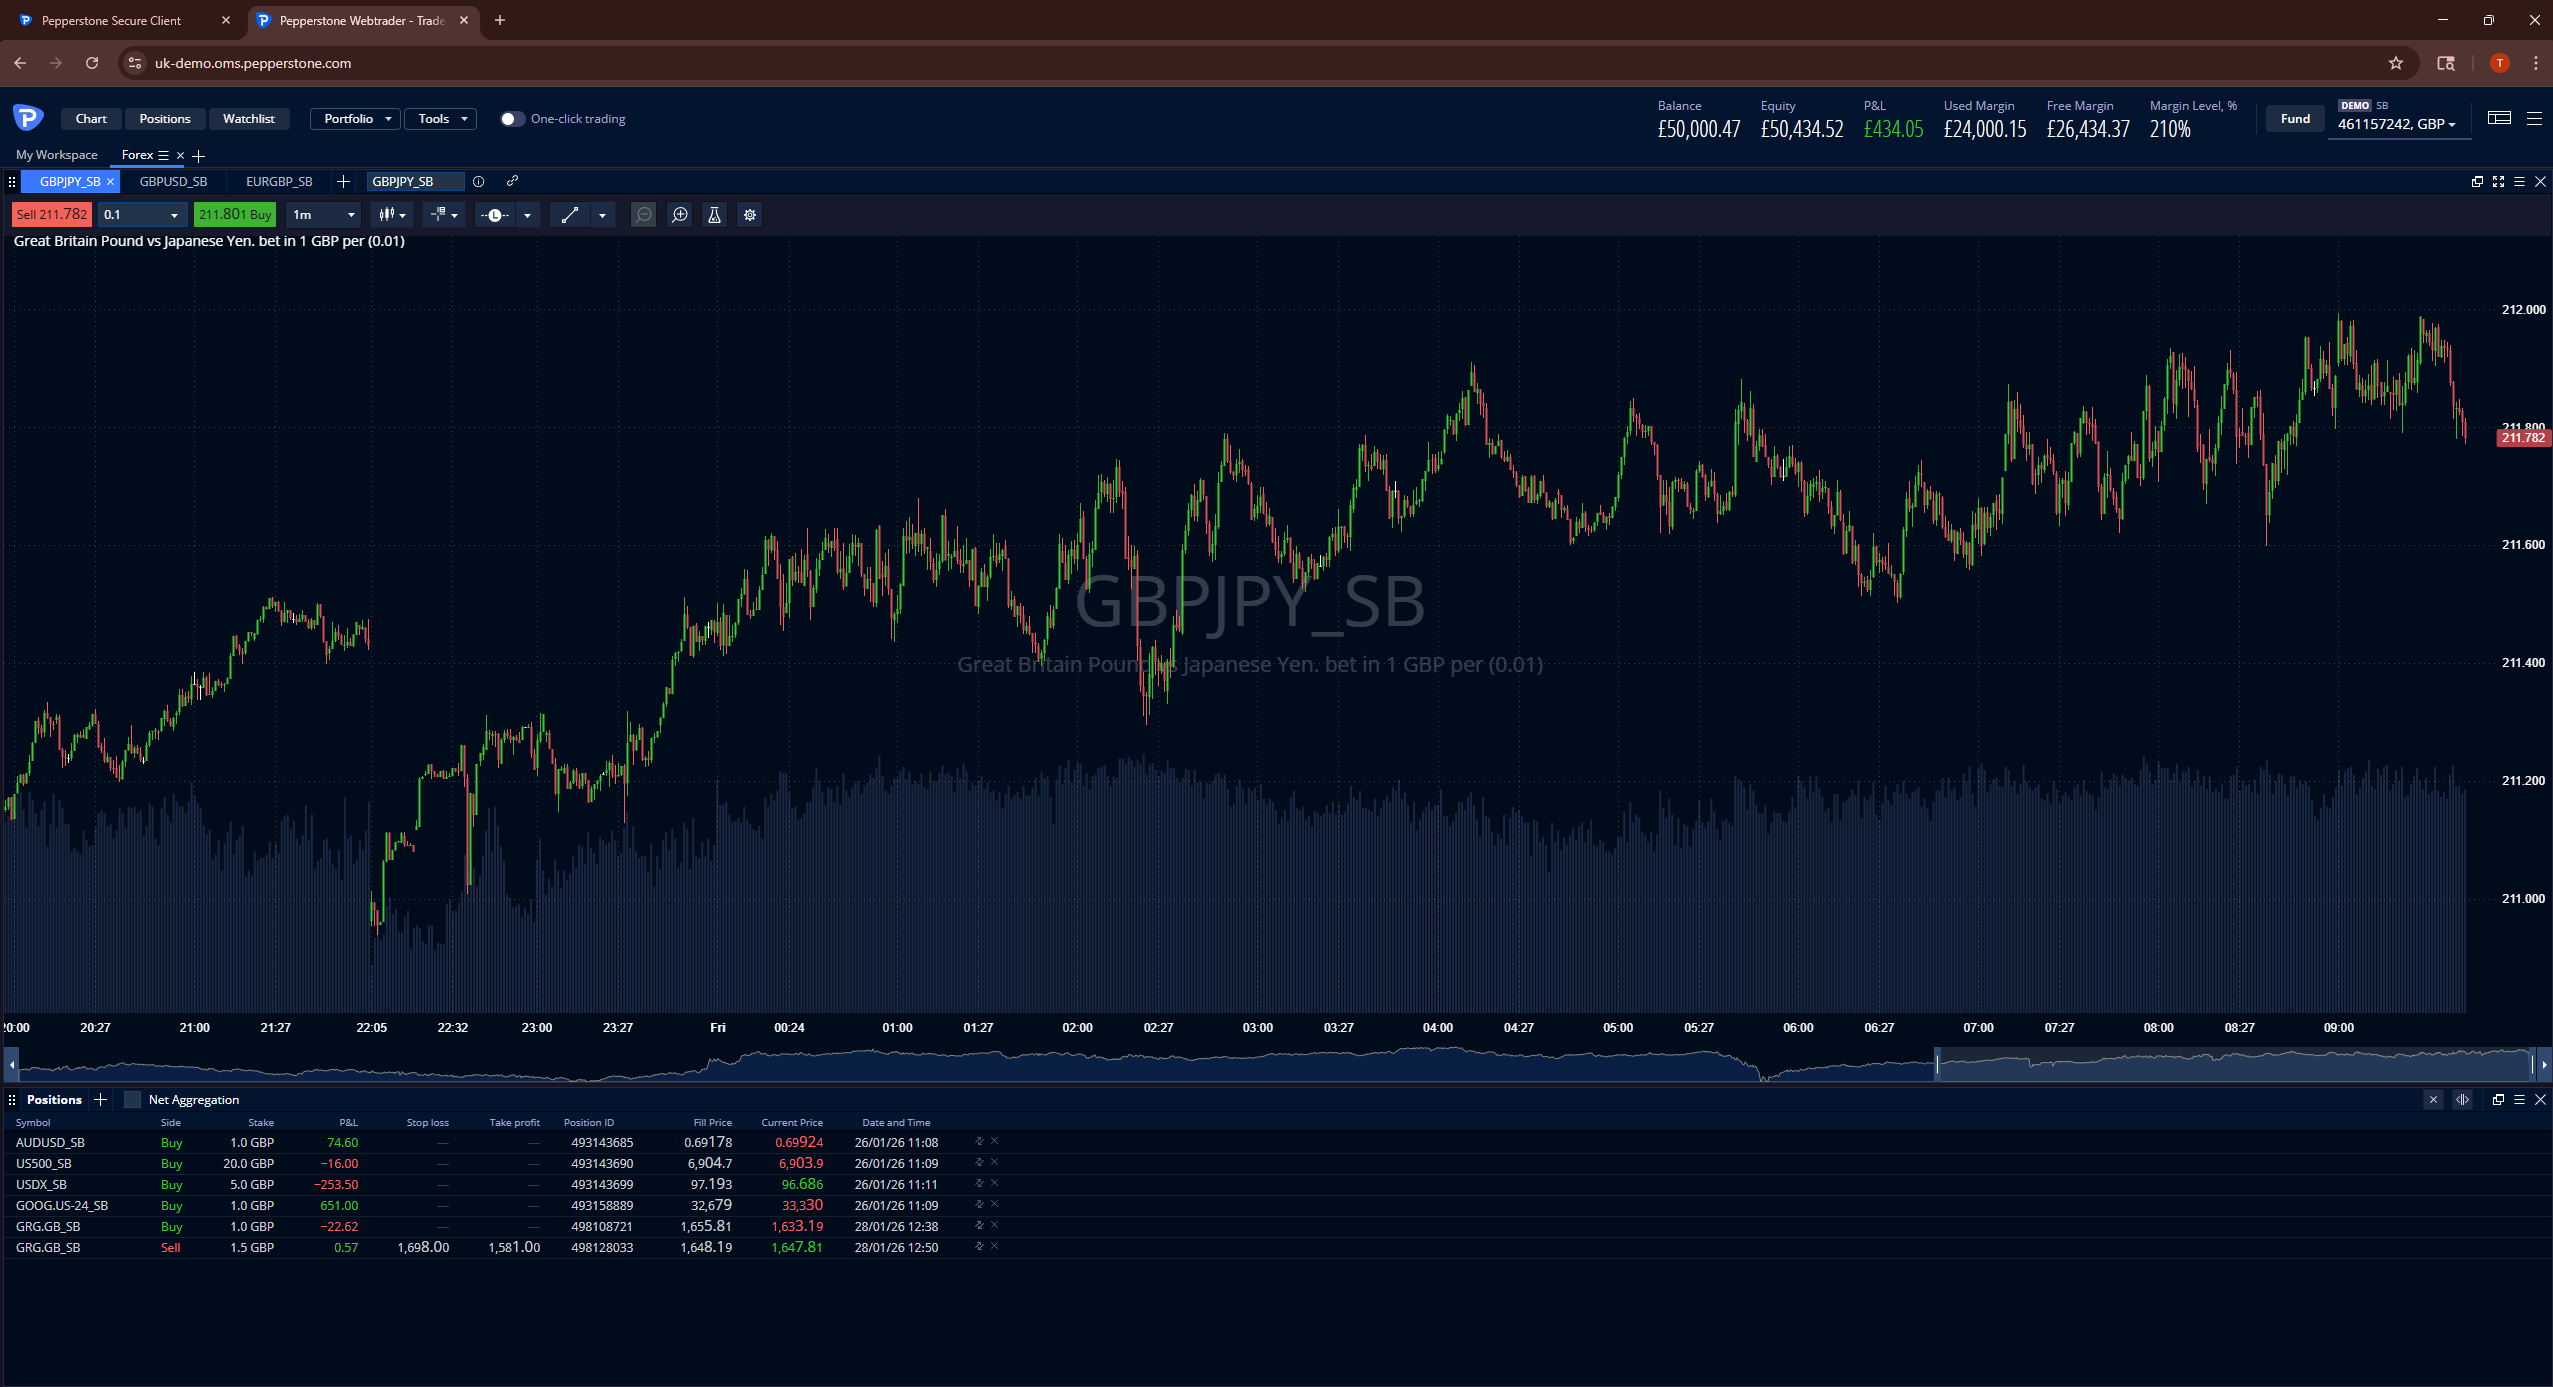
Task: Click the time clock session icon
Action: (495, 215)
